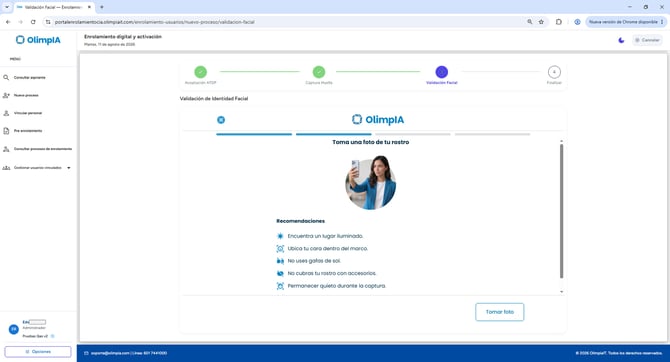
Task: Click the Finalizar step number 4 circle
Action: (x=554, y=72)
